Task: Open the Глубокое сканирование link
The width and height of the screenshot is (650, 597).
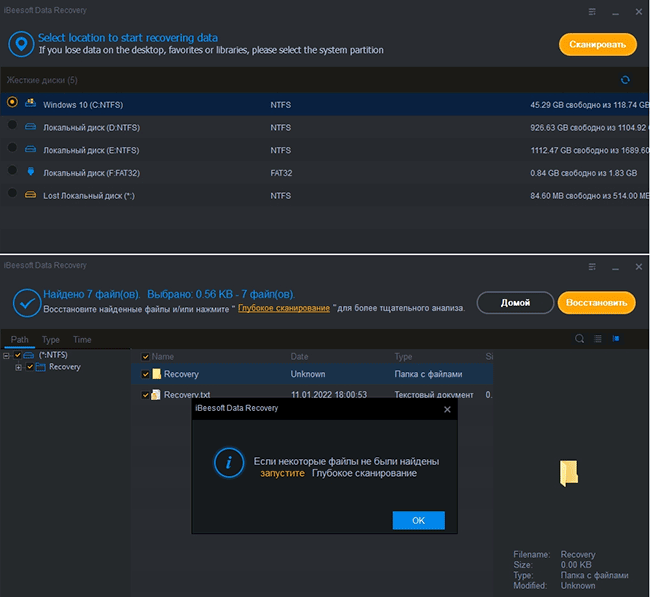Action: 284,308
